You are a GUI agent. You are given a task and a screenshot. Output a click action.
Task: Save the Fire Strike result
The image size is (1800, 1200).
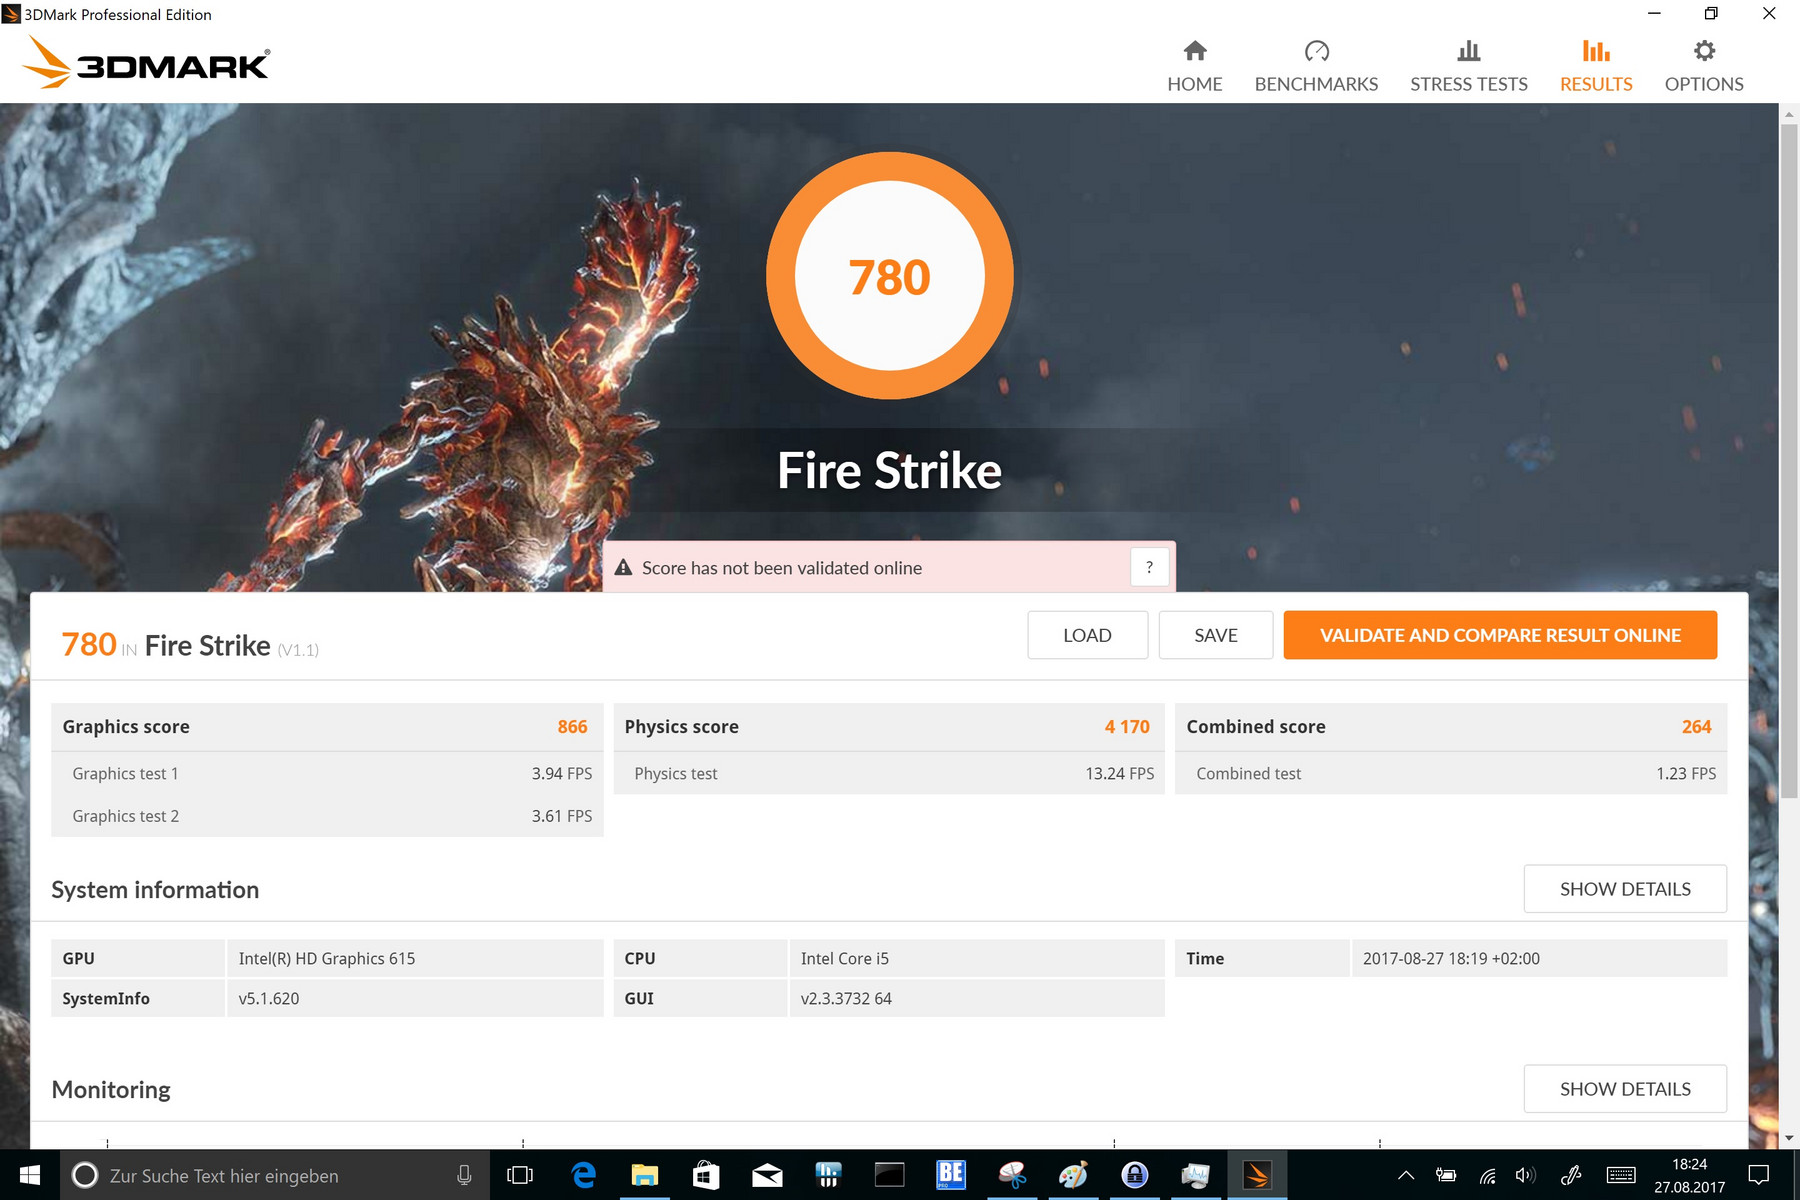point(1215,635)
